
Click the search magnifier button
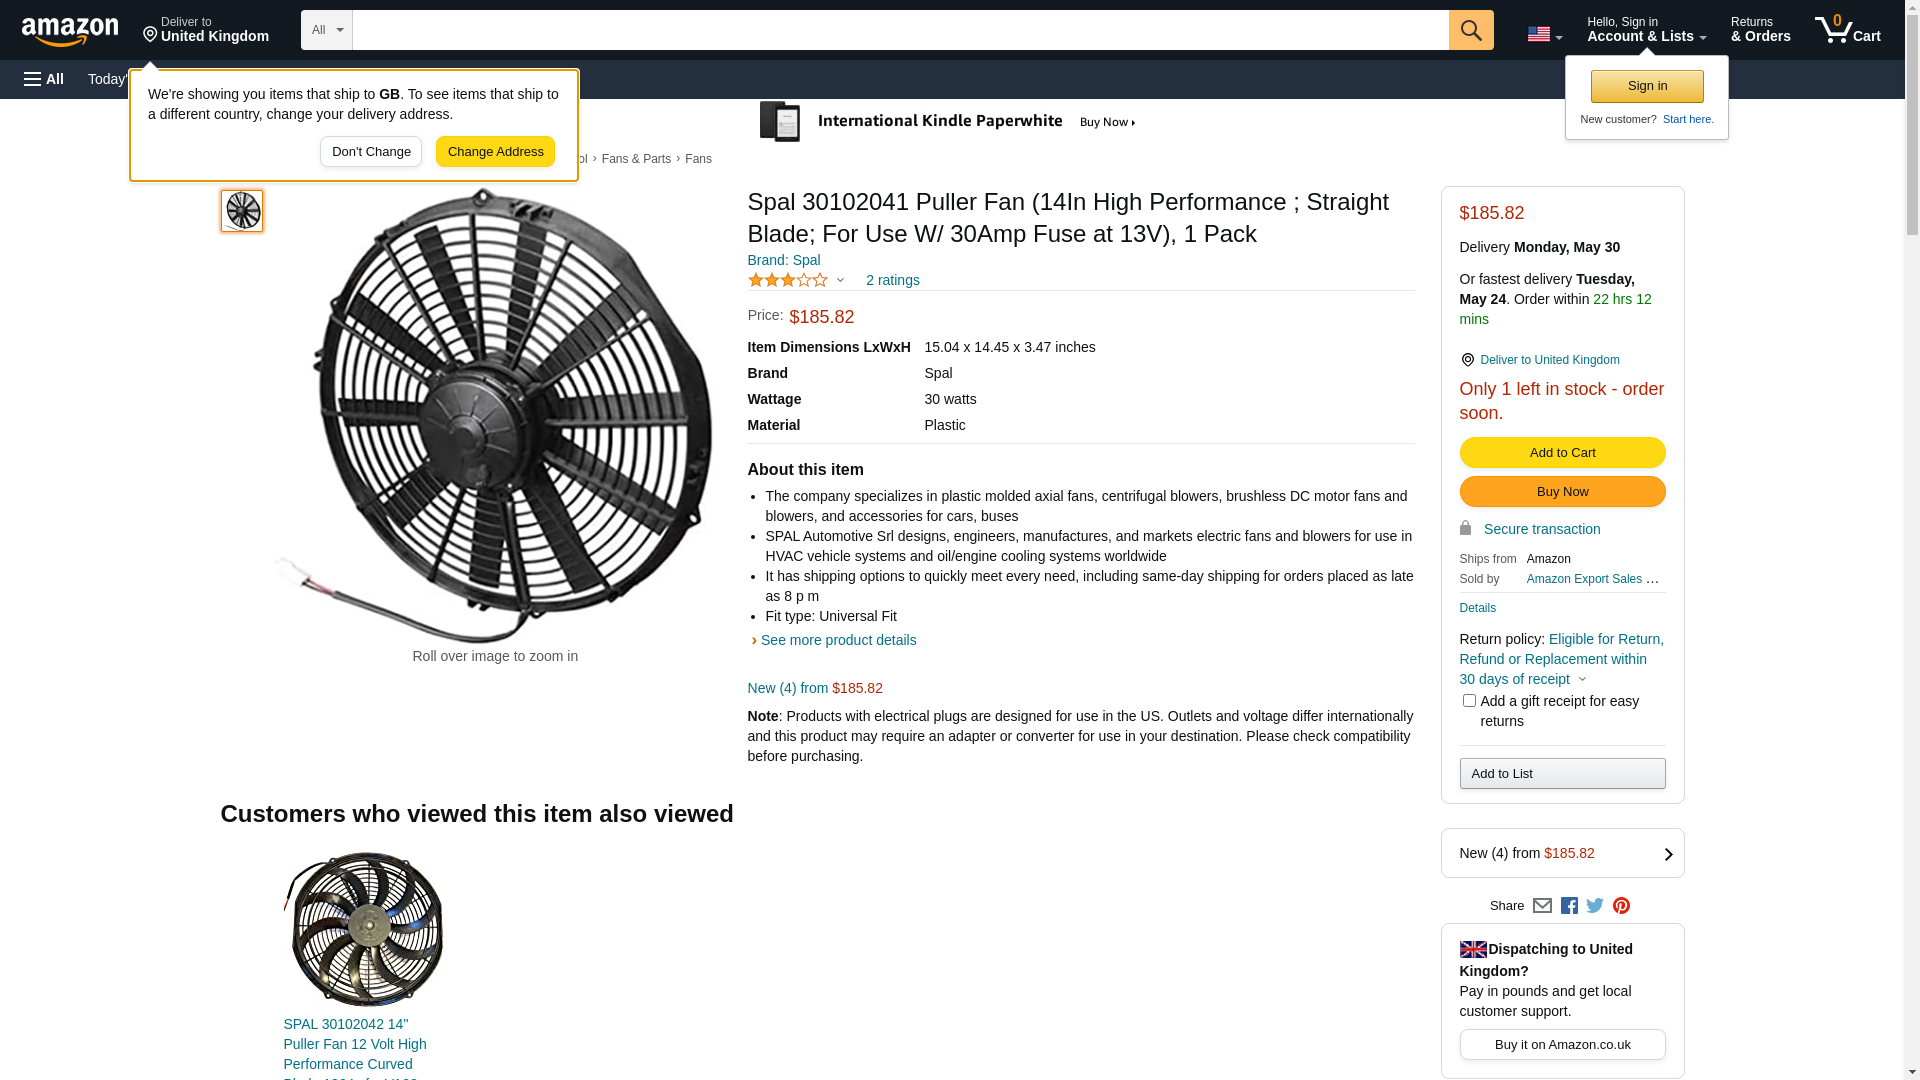[1470, 30]
